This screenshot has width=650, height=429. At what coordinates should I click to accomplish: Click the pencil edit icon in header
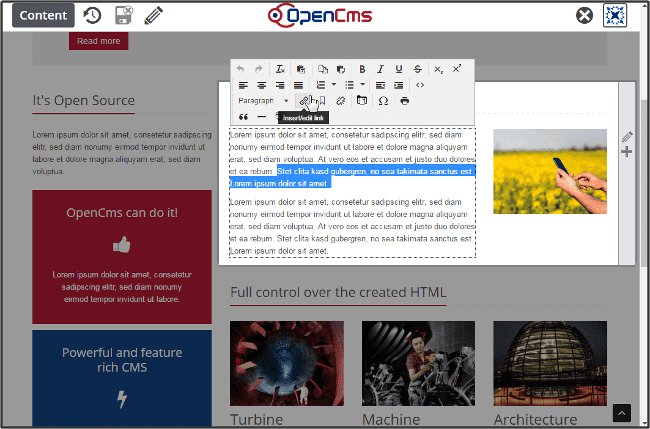[153, 15]
